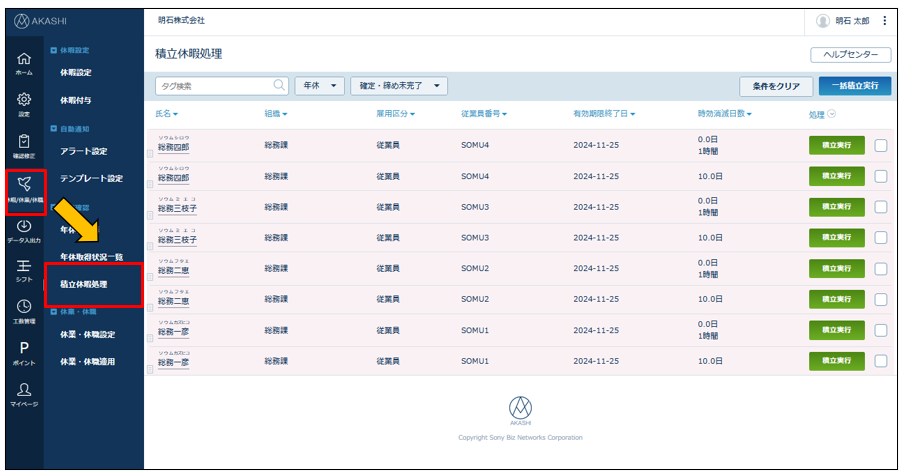Image resolution: width=904 pixels, height=474 pixels.
Task: Tick checkbox for 総務三枝子 row with 10.0日
Action: click(880, 238)
